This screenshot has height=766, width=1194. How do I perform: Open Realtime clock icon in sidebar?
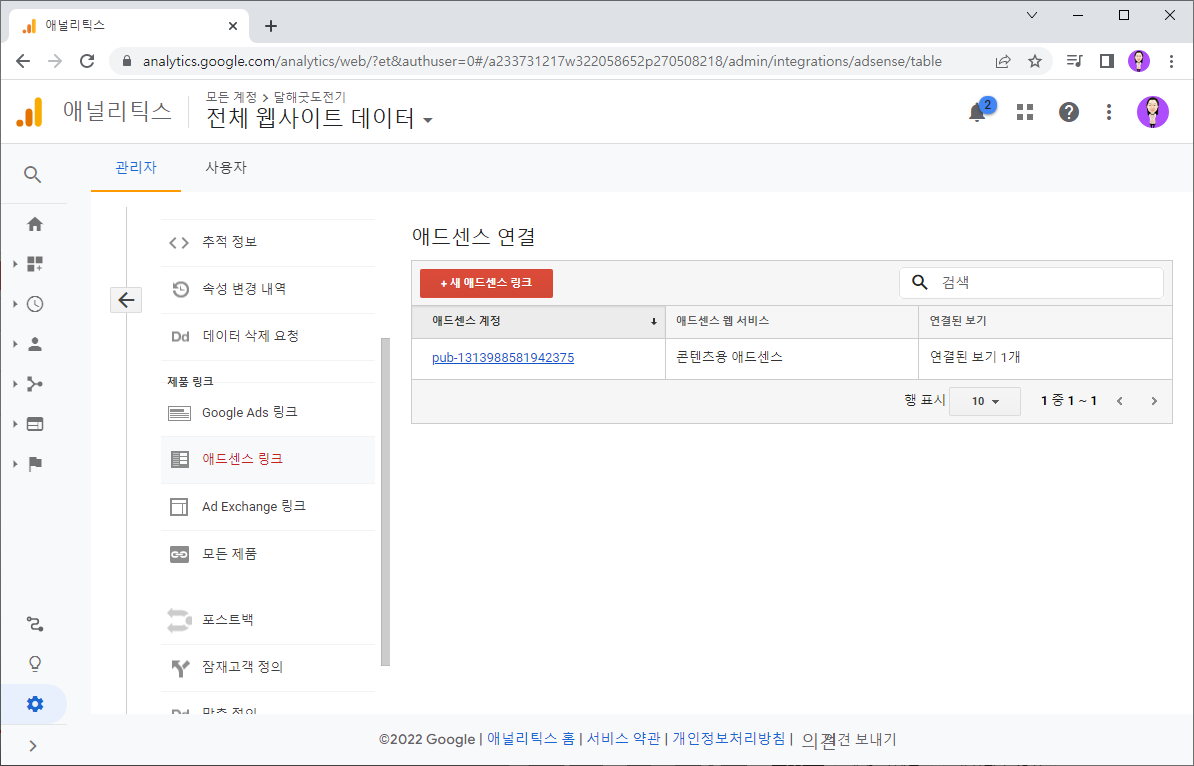click(35, 304)
